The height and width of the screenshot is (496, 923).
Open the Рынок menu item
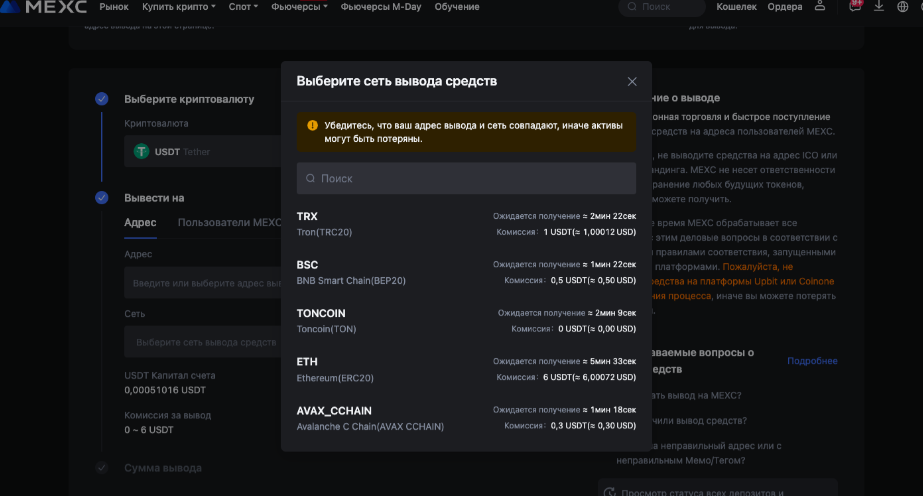pos(114,7)
